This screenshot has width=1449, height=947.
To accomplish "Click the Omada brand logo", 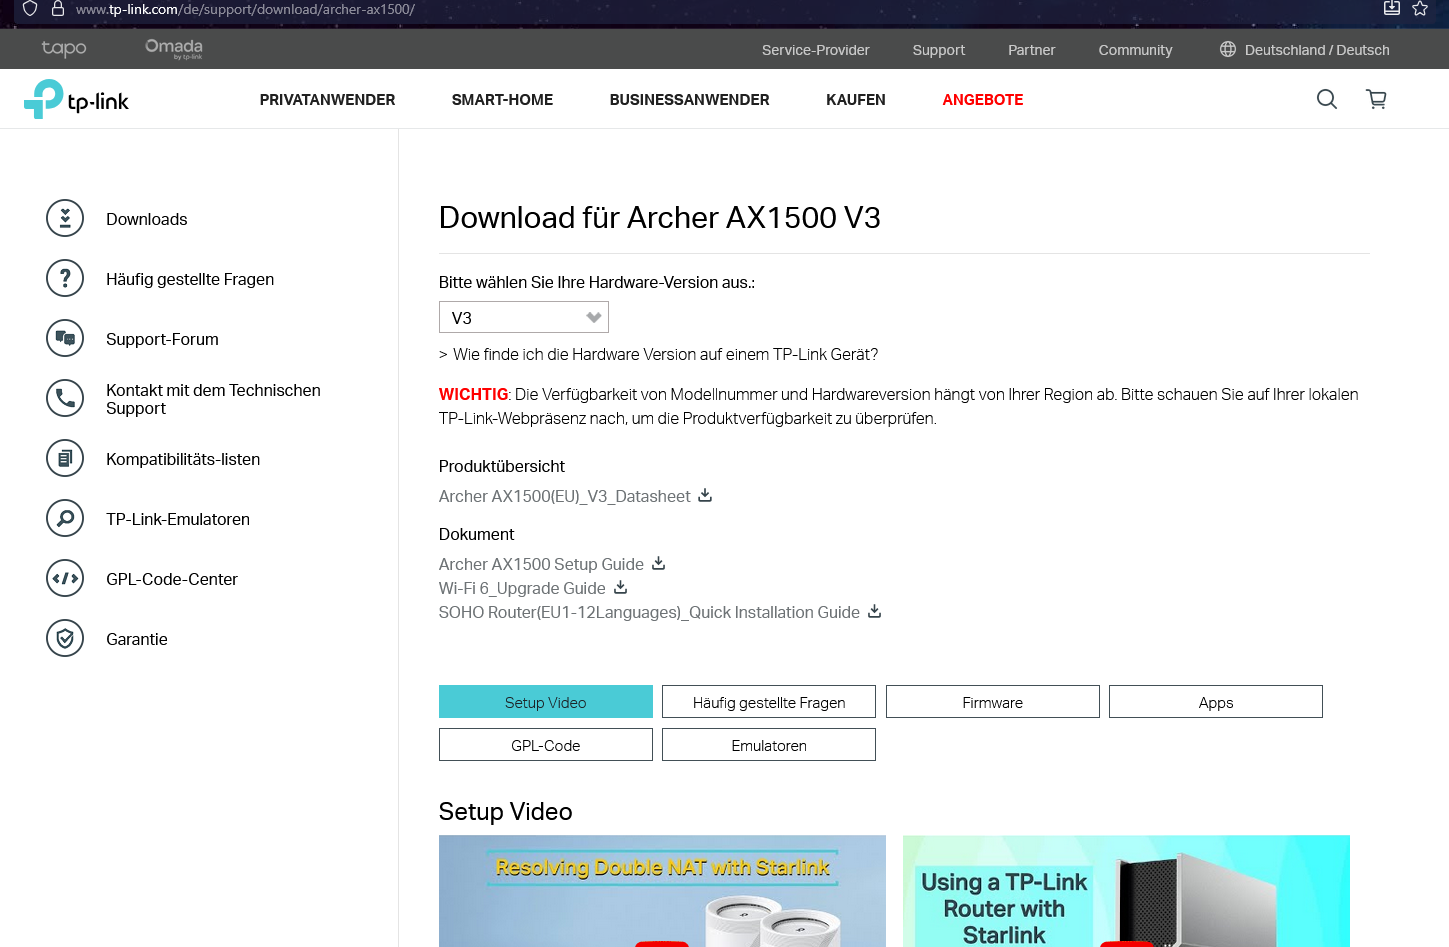I will tap(174, 48).
